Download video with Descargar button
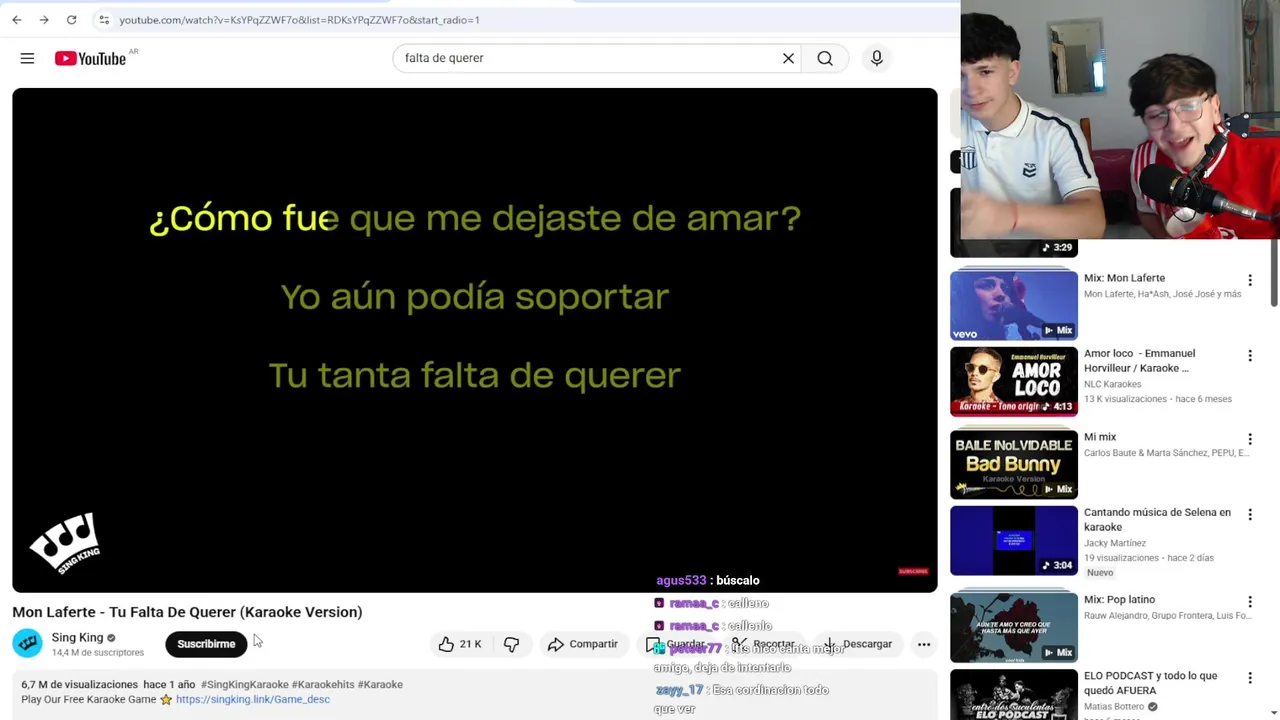 (x=857, y=644)
